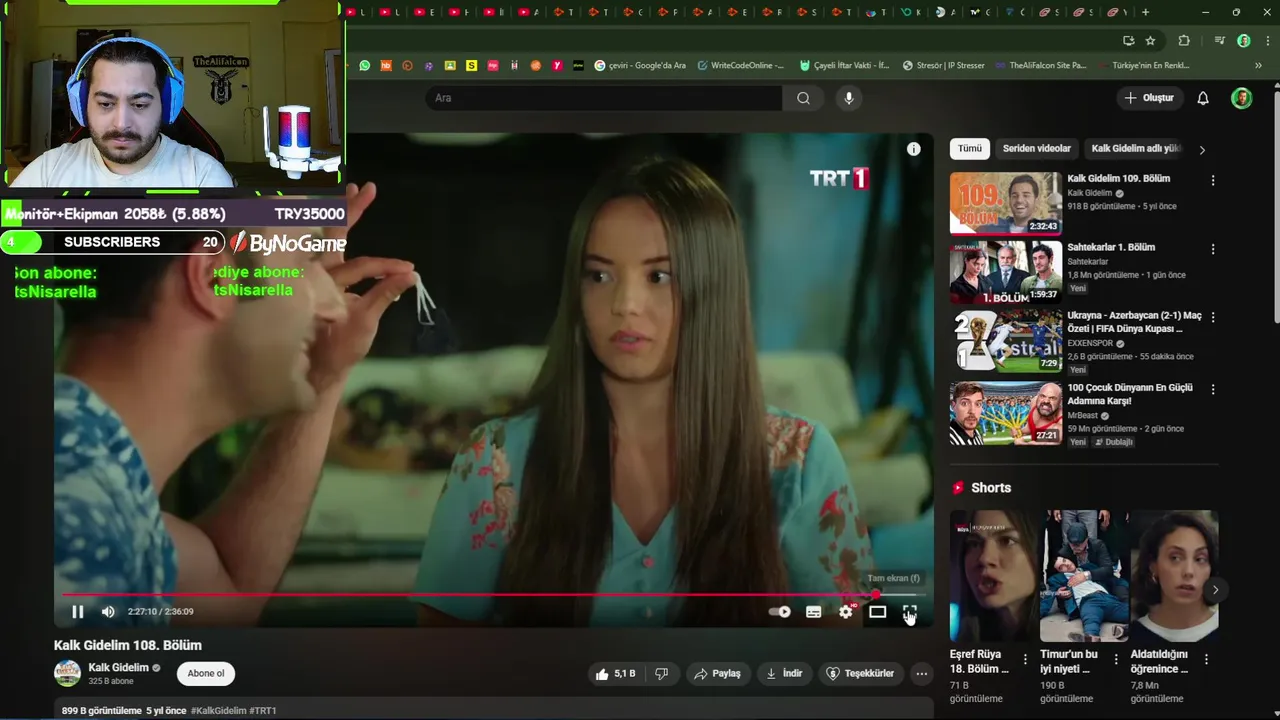1280x720 pixels.
Task: Select the Kalk Gidelim adlı yükleyen chip
Action: pos(1136,149)
